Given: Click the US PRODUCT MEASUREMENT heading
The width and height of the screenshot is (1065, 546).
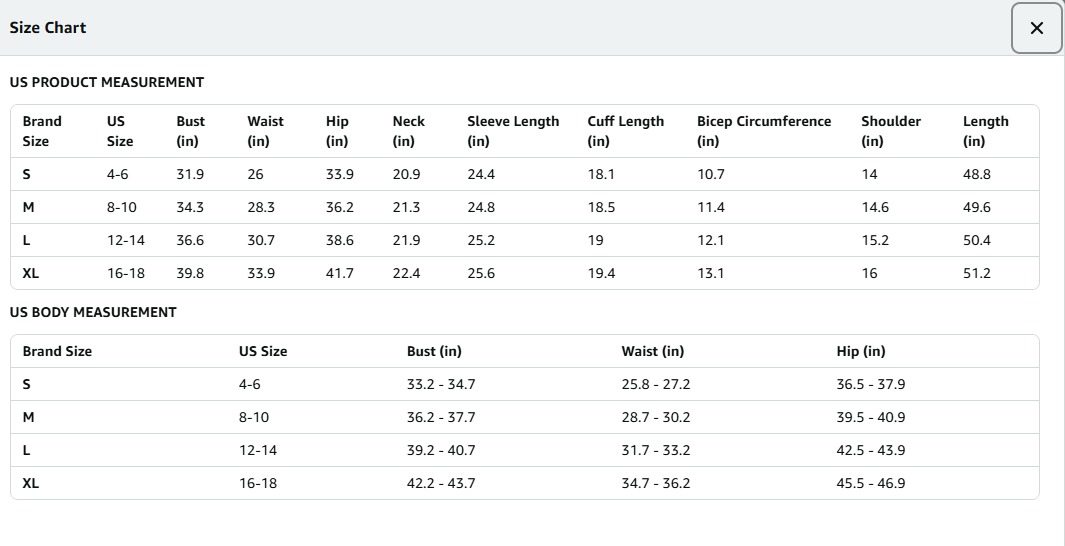Looking at the screenshot, I should (x=107, y=82).
